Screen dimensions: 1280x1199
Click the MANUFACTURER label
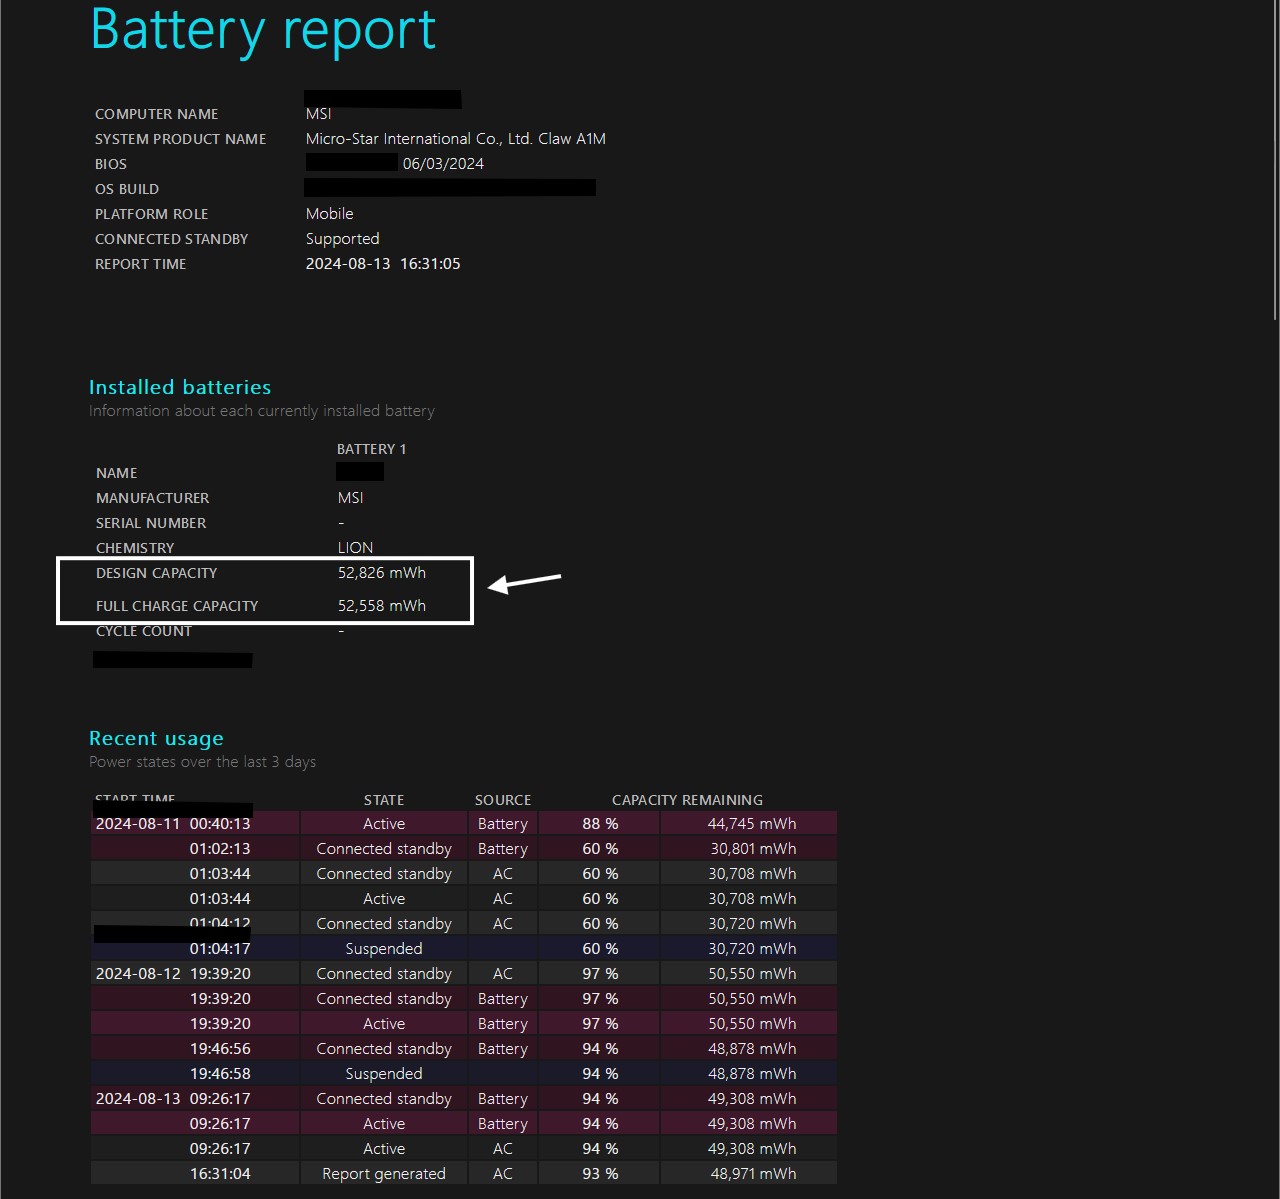tap(152, 498)
